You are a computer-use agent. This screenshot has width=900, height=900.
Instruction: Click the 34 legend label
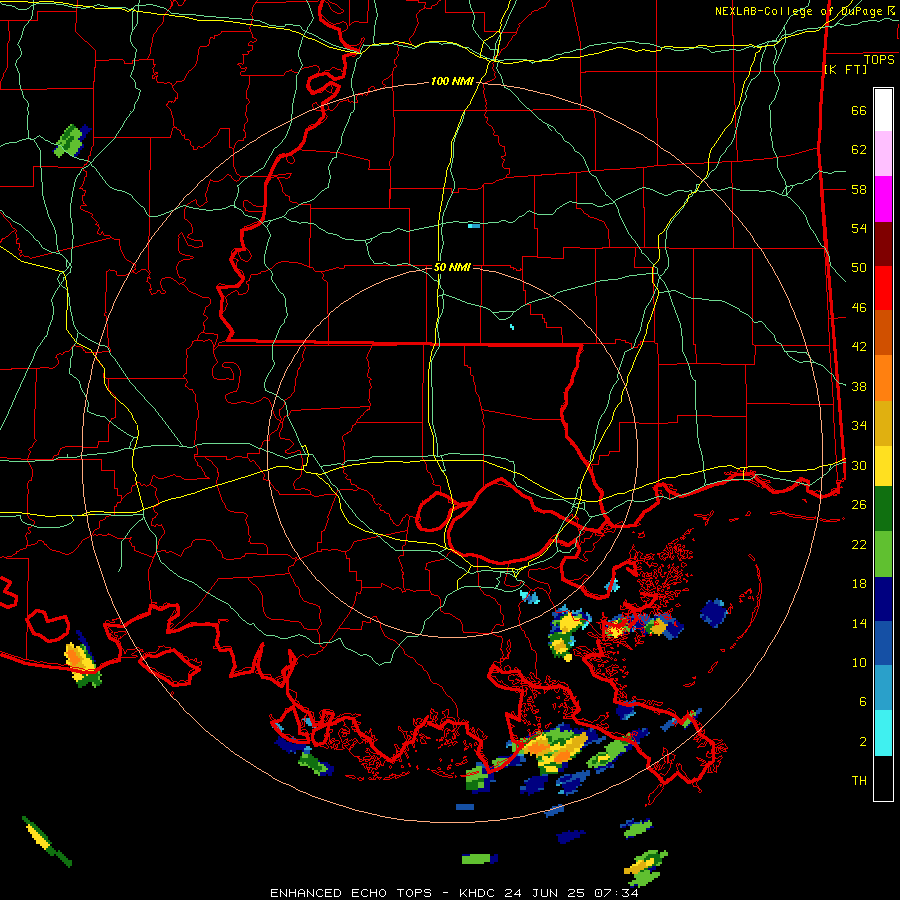point(859,426)
